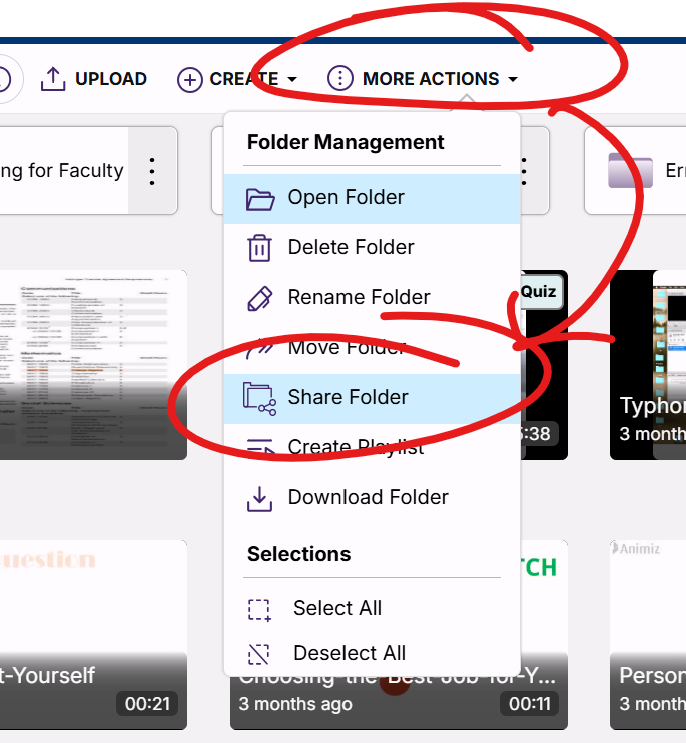Screen dimensions: 686x743
Task: Click the Select All dashed-square icon
Action: tap(259, 610)
